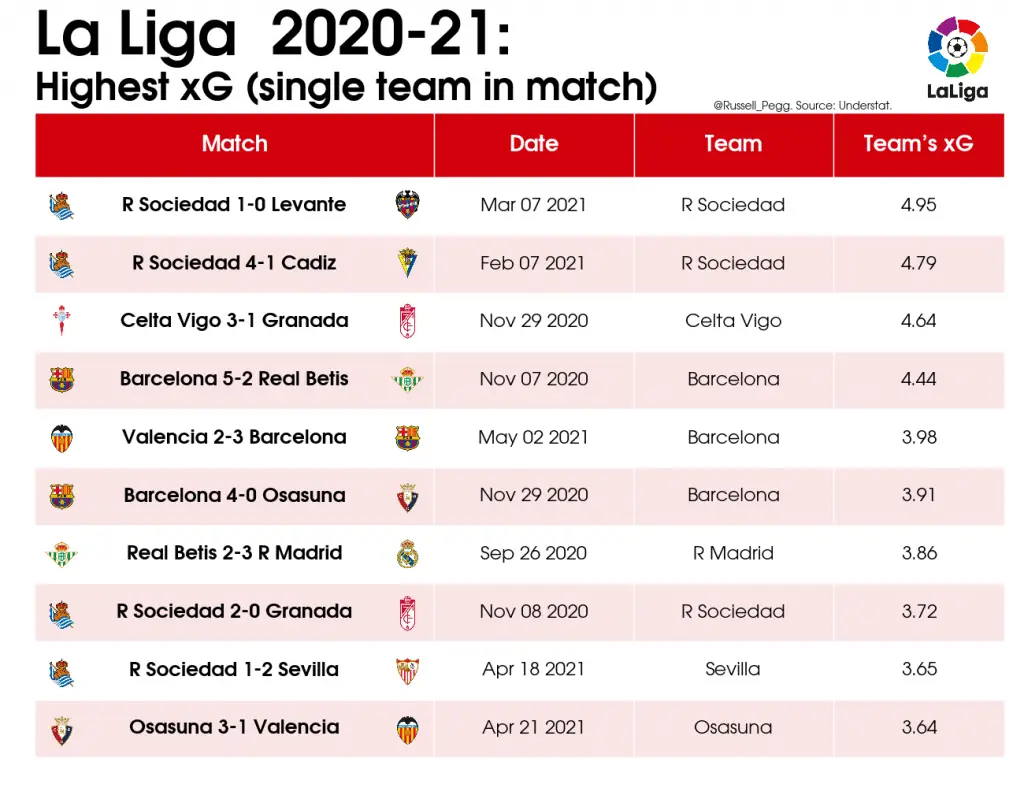Click the Osasuna 3-1 Valencia match text
The width and height of the screenshot is (1024, 788).
pyautogui.click(x=234, y=727)
